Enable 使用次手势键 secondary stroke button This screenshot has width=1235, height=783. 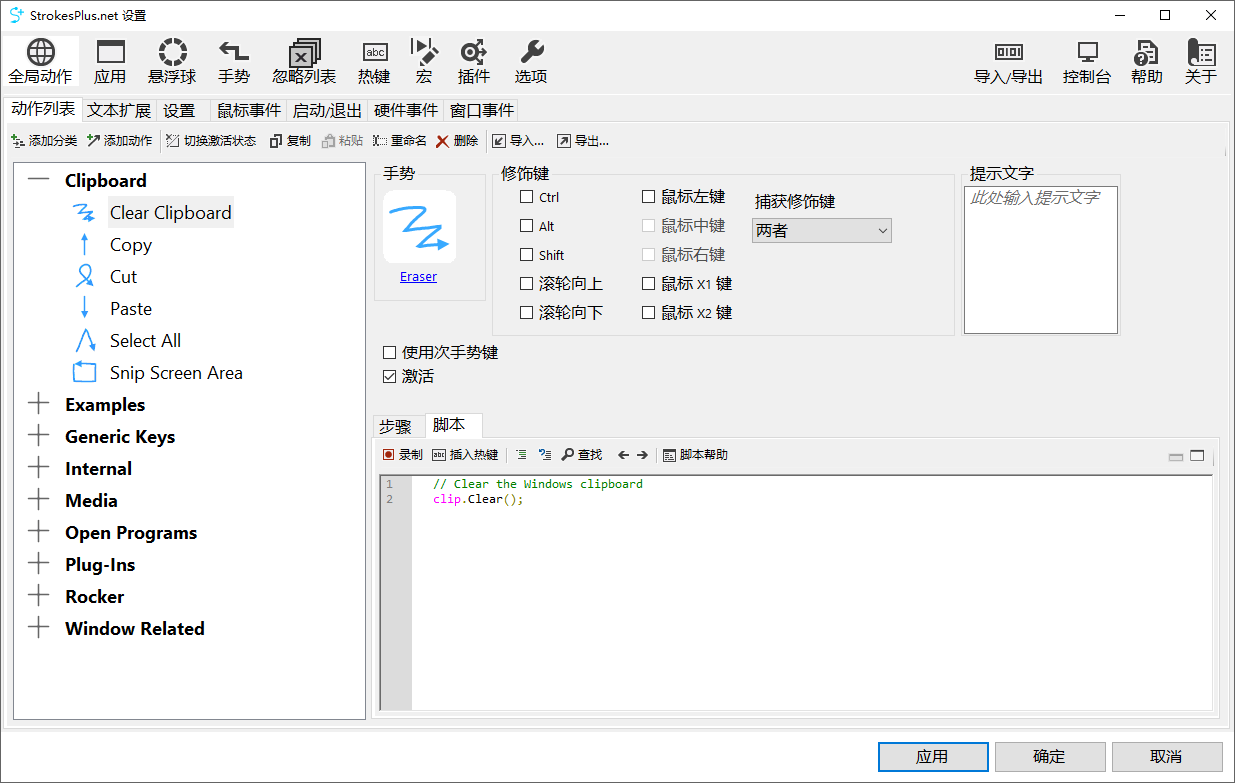tap(390, 352)
